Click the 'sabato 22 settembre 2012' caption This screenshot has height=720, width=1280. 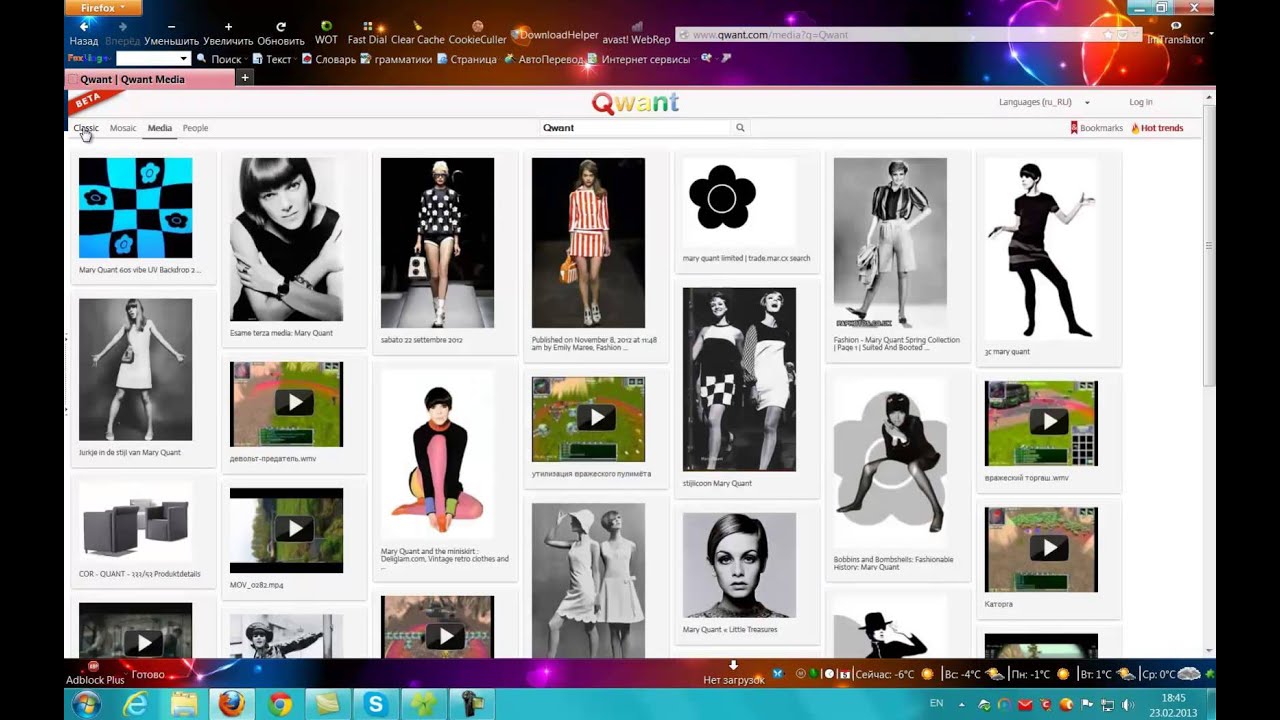[421, 340]
